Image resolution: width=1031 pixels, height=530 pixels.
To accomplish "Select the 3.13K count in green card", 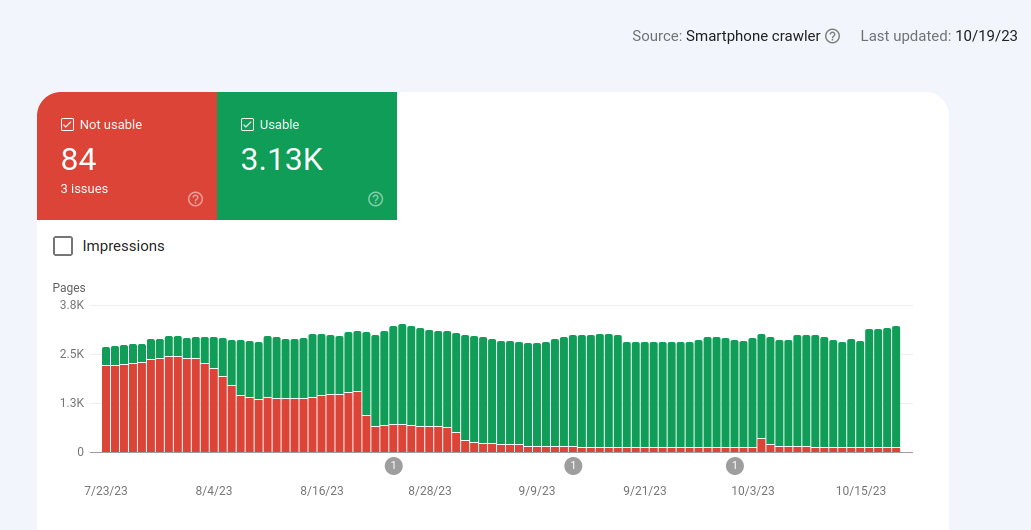I will click(x=282, y=160).
